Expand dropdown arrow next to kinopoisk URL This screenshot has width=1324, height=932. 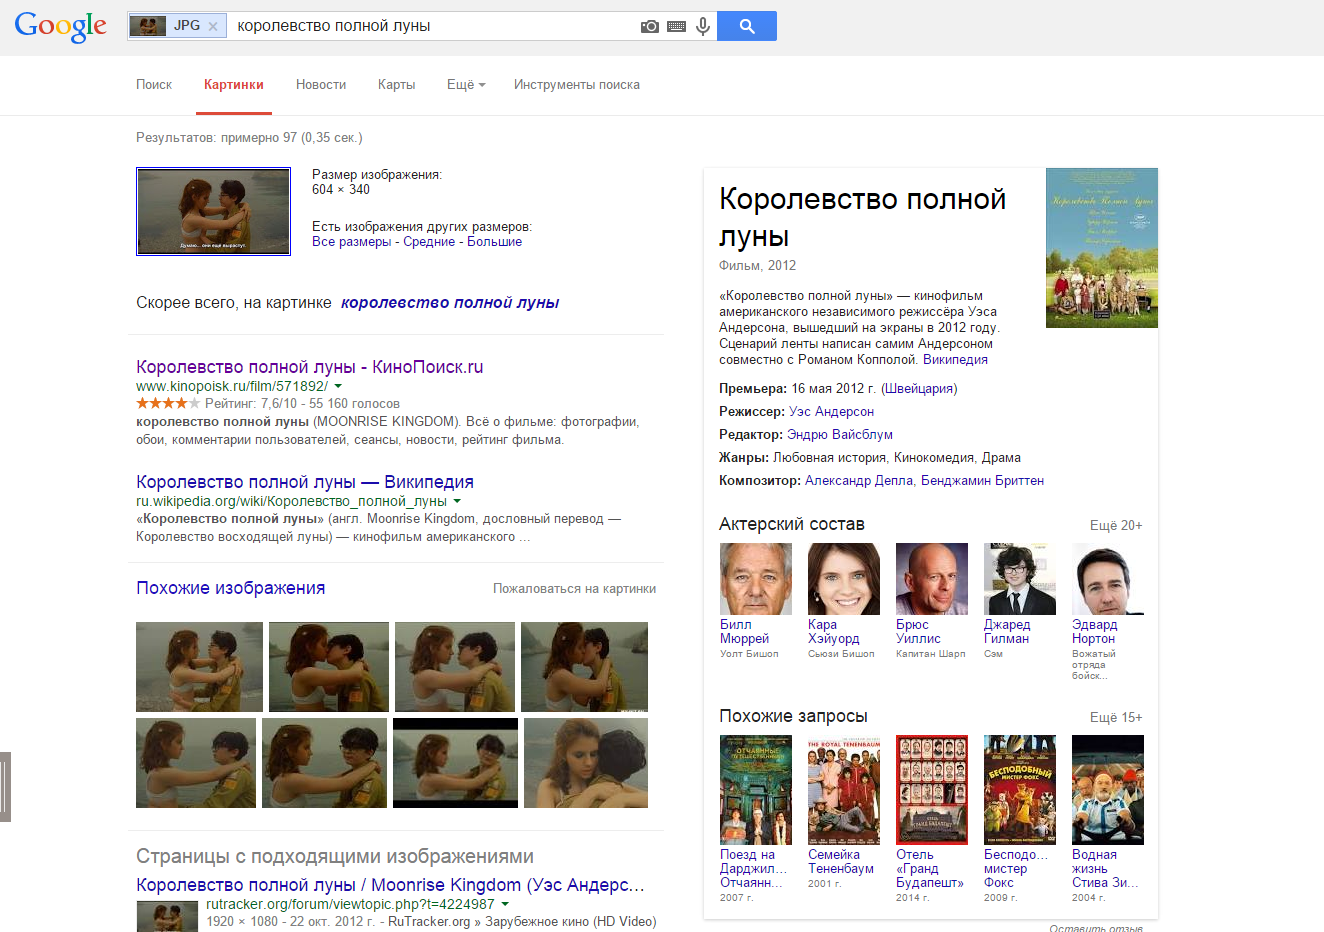point(338,386)
